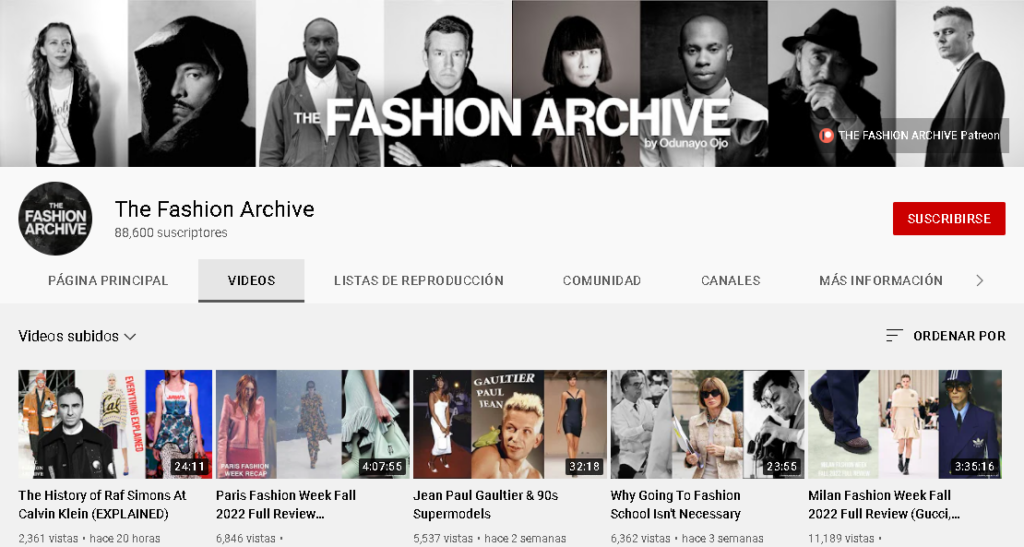
Task: Click the sort lines icon
Action: click(894, 336)
